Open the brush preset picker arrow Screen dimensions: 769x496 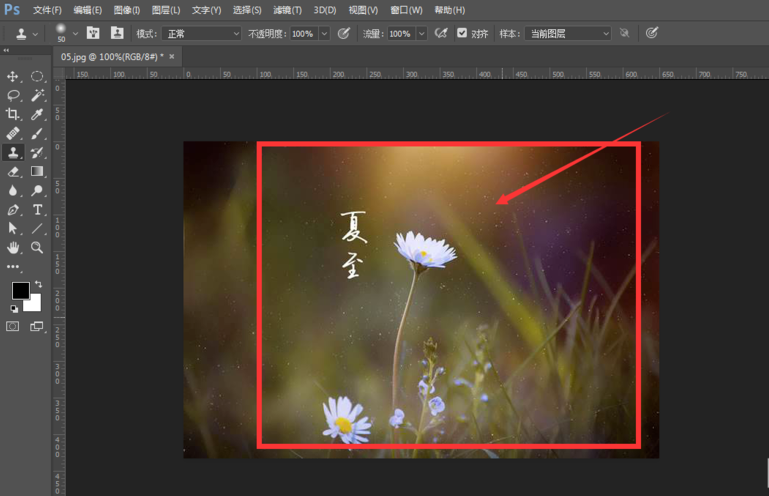click(75, 34)
